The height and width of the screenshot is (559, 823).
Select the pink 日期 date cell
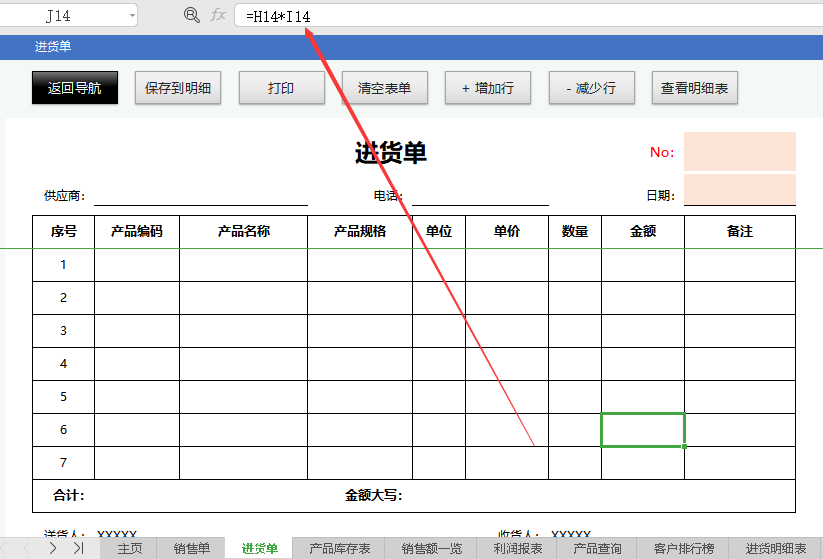pos(739,189)
